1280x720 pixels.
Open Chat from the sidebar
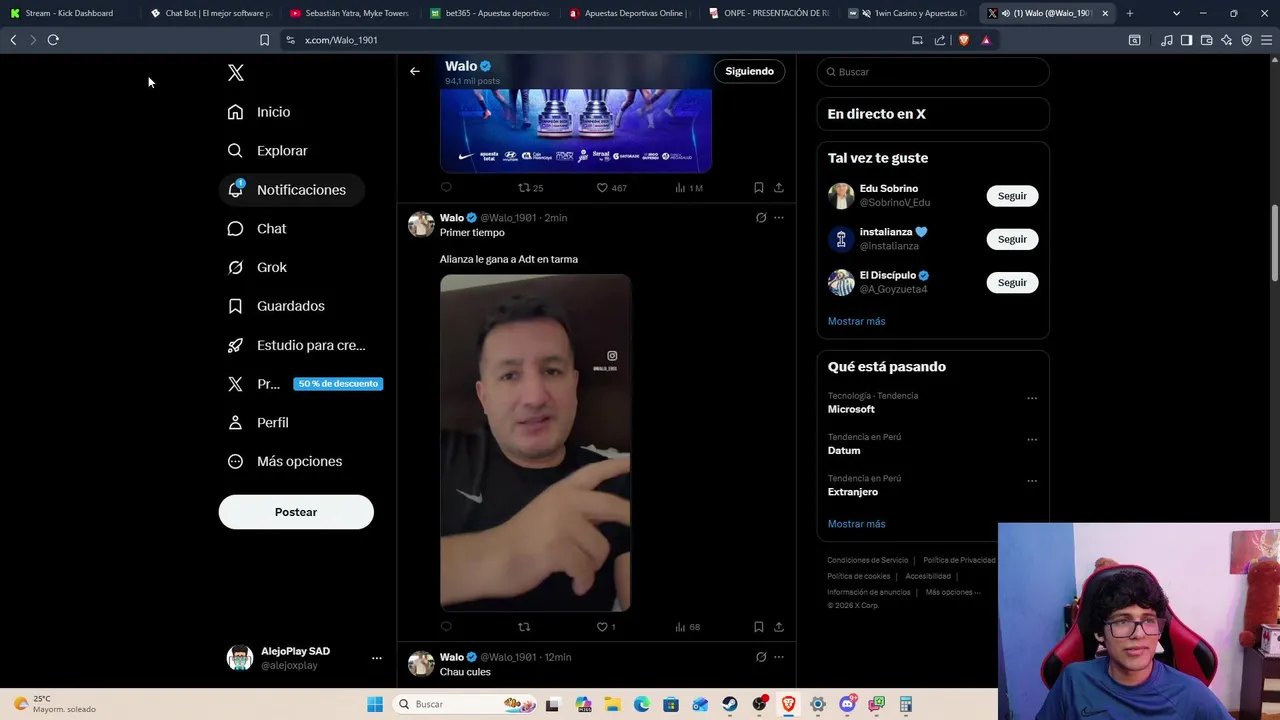[x=257, y=229]
